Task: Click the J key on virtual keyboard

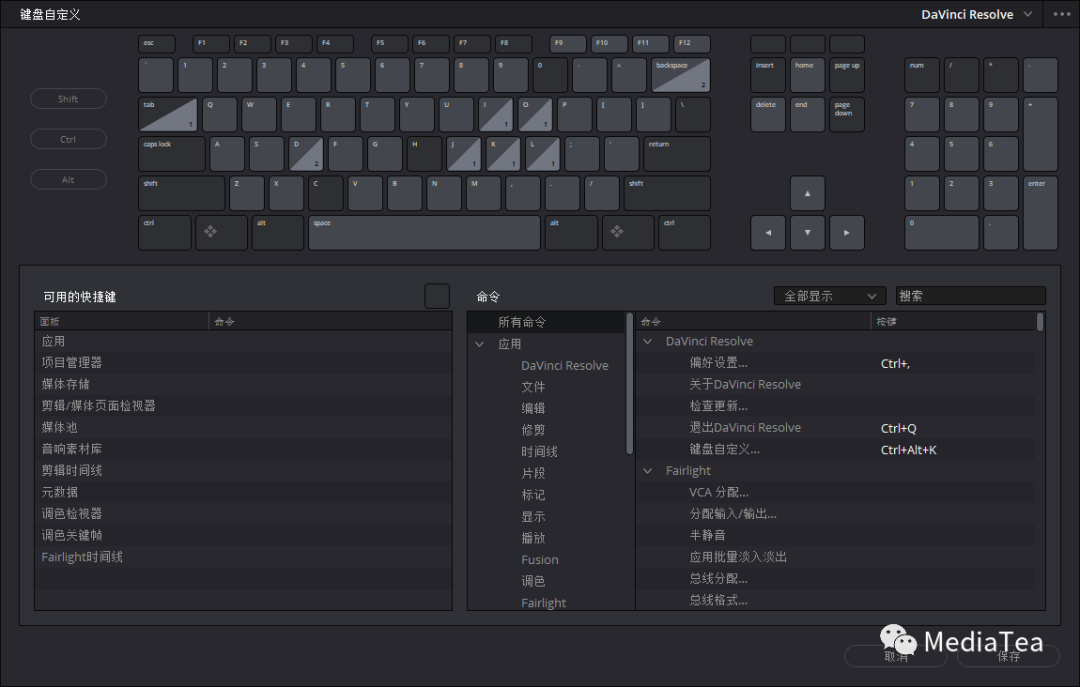Action: (x=464, y=154)
